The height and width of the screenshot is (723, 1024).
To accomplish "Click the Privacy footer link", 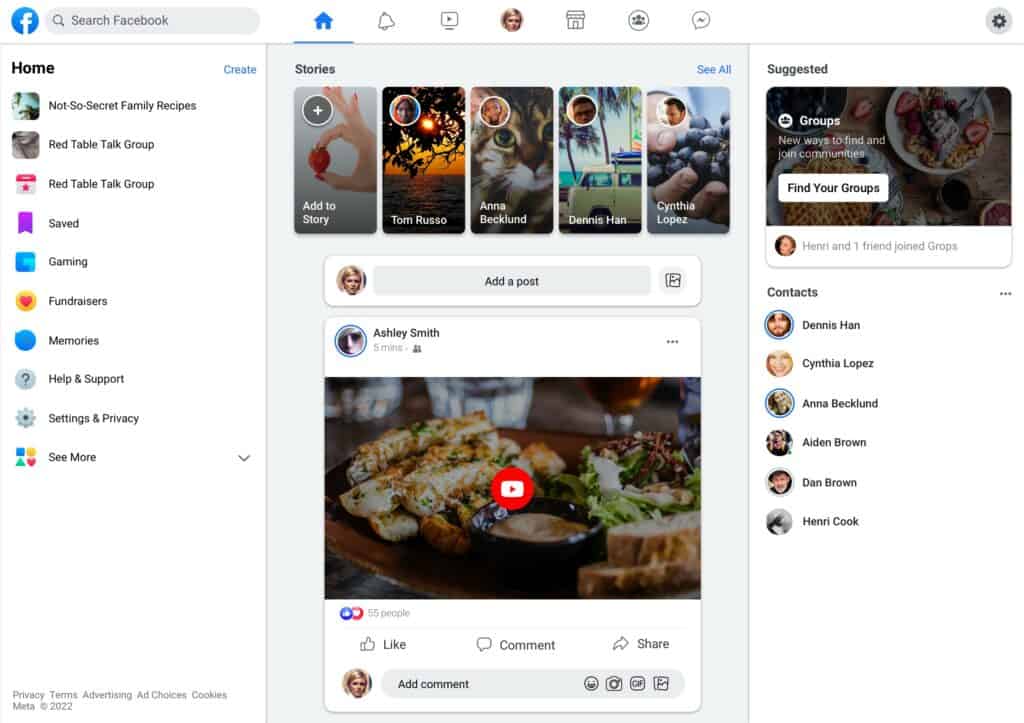I will (28, 695).
